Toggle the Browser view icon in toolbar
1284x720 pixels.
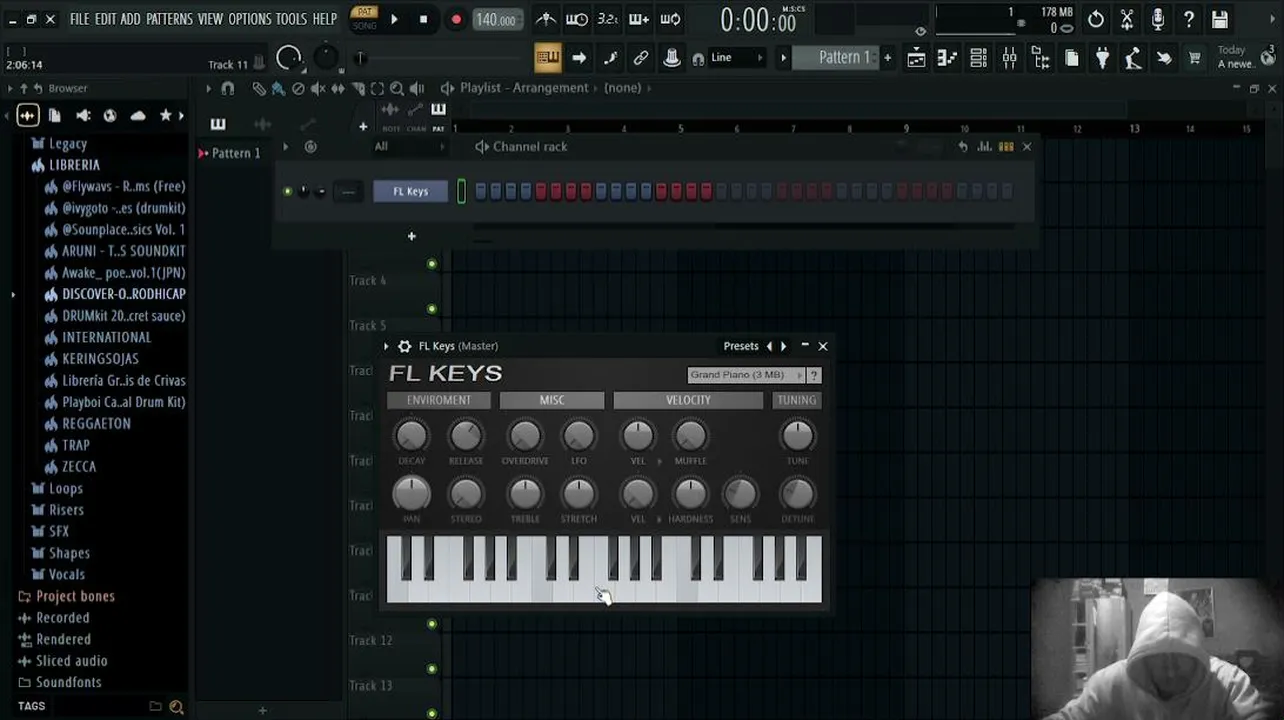[x=1041, y=58]
